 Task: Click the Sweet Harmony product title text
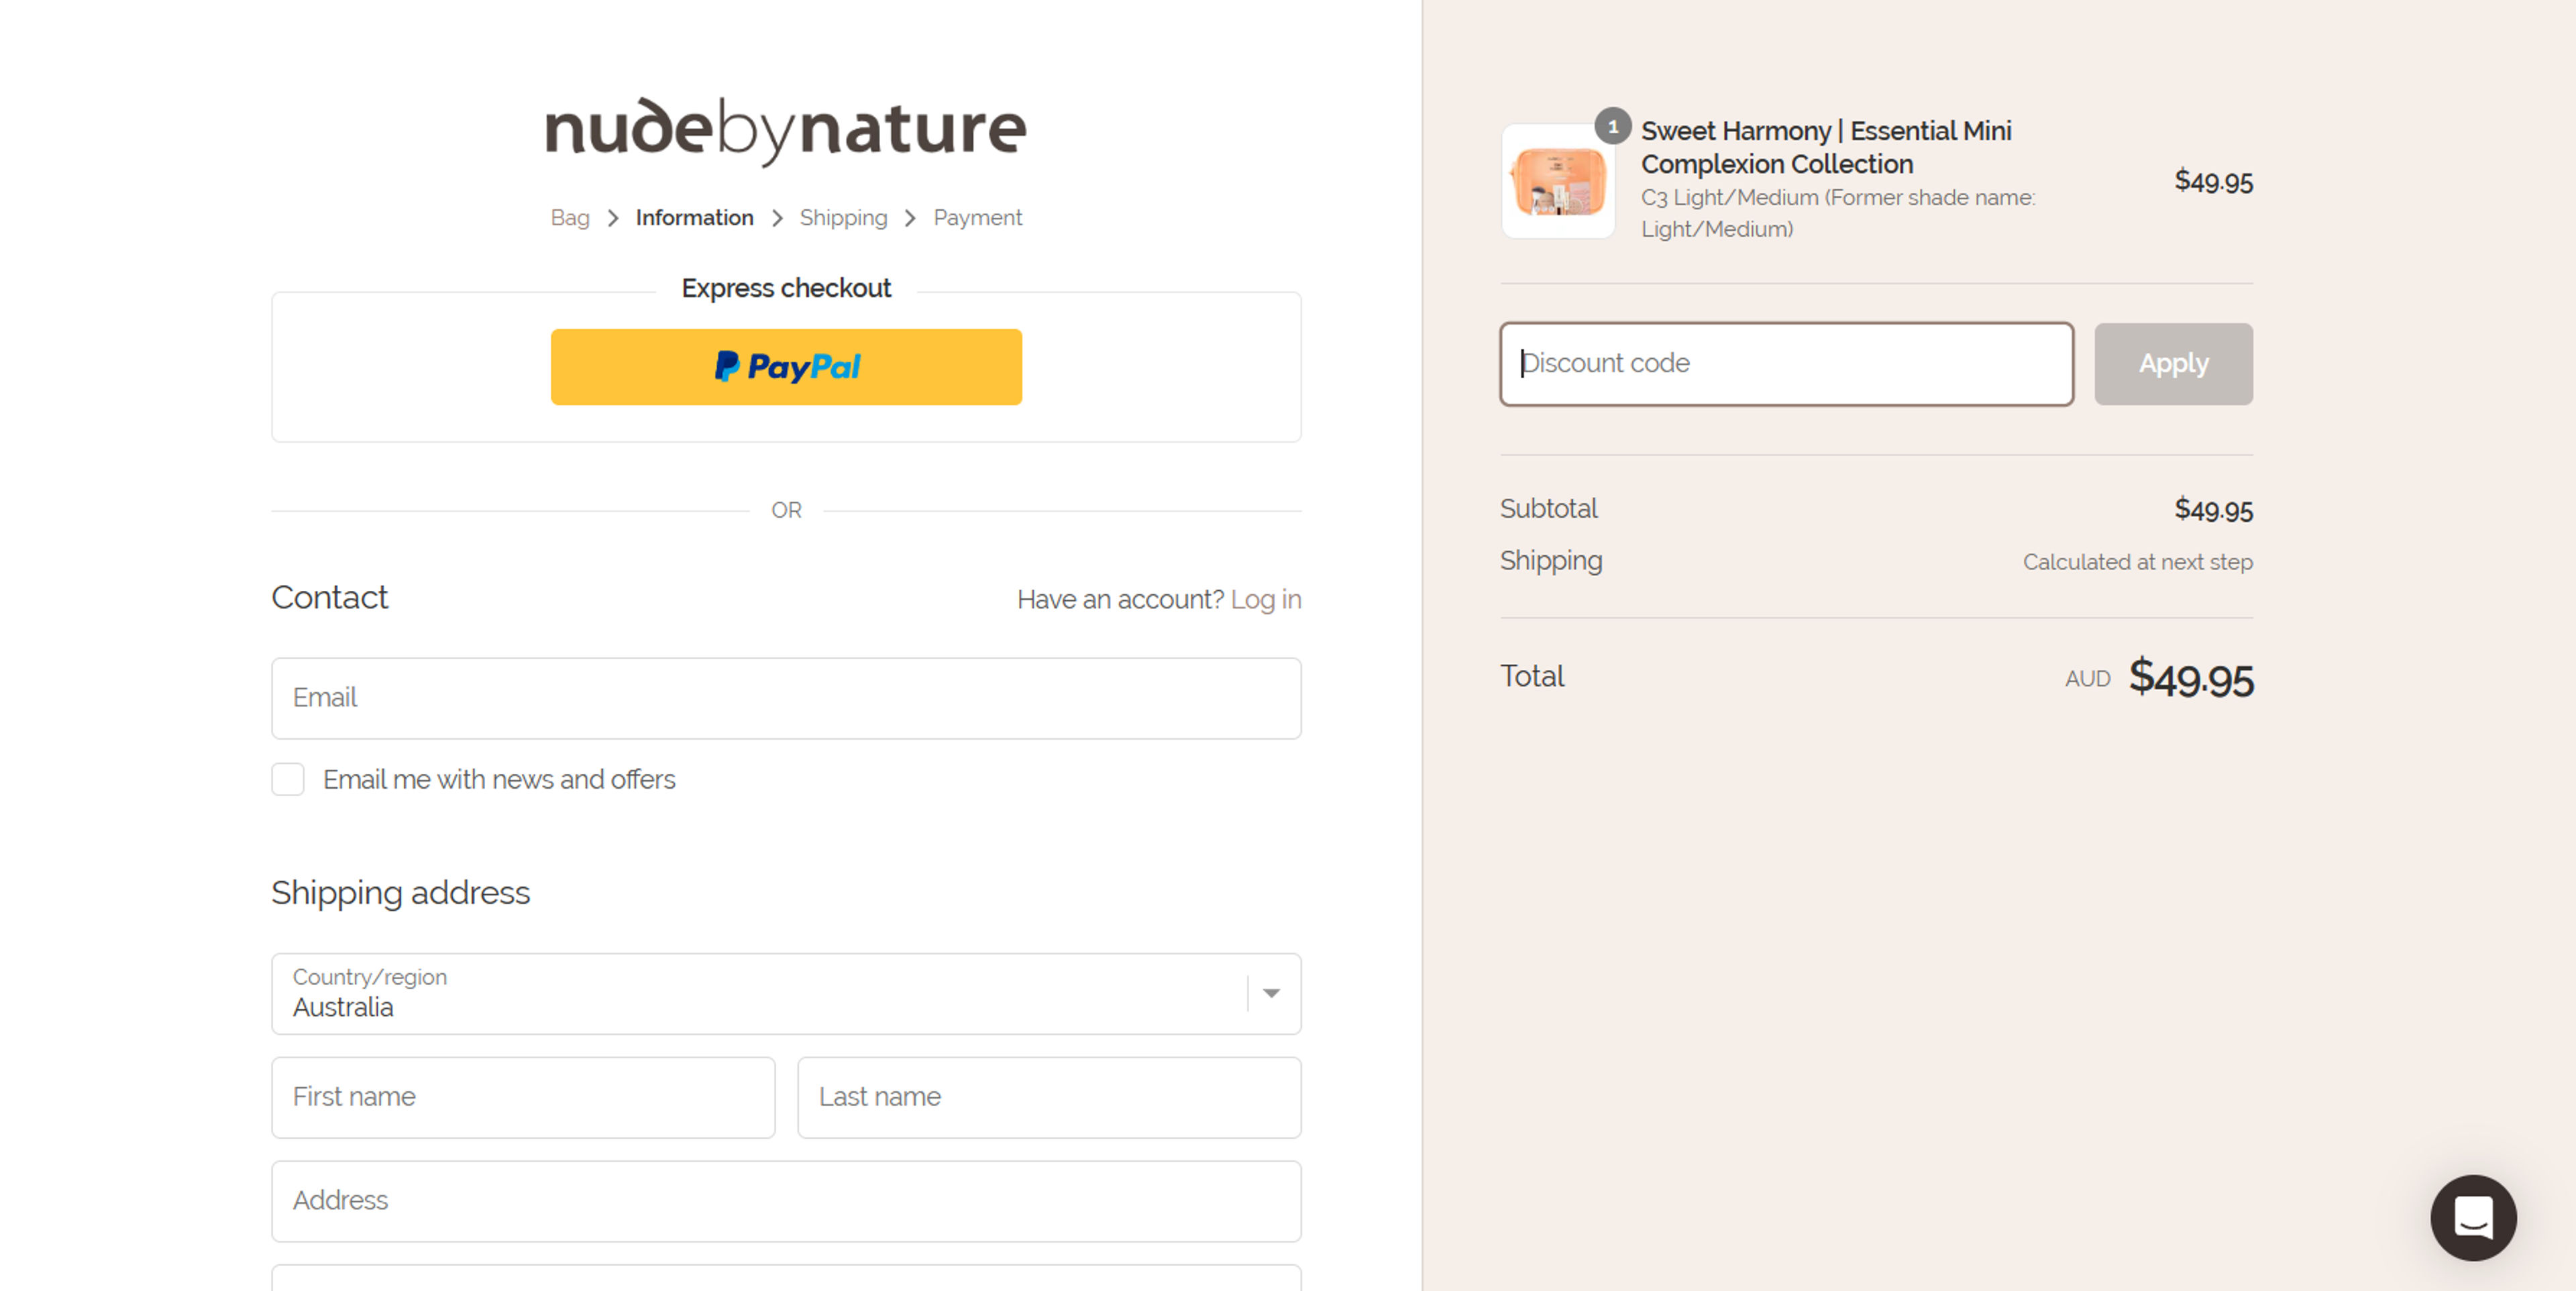tap(1826, 147)
